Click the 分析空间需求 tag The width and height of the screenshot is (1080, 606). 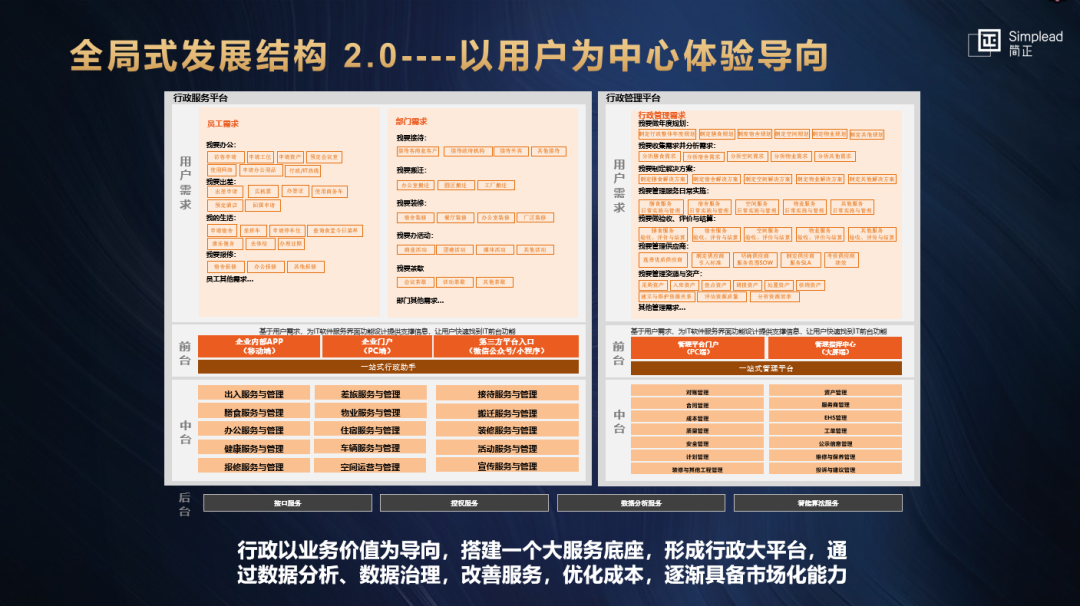click(x=747, y=156)
